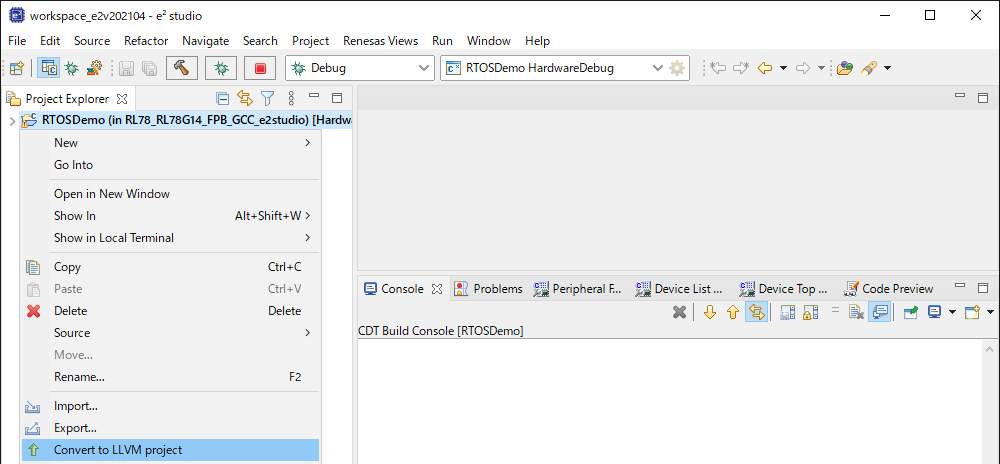Select Go Into from context menu

tap(170, 165)
